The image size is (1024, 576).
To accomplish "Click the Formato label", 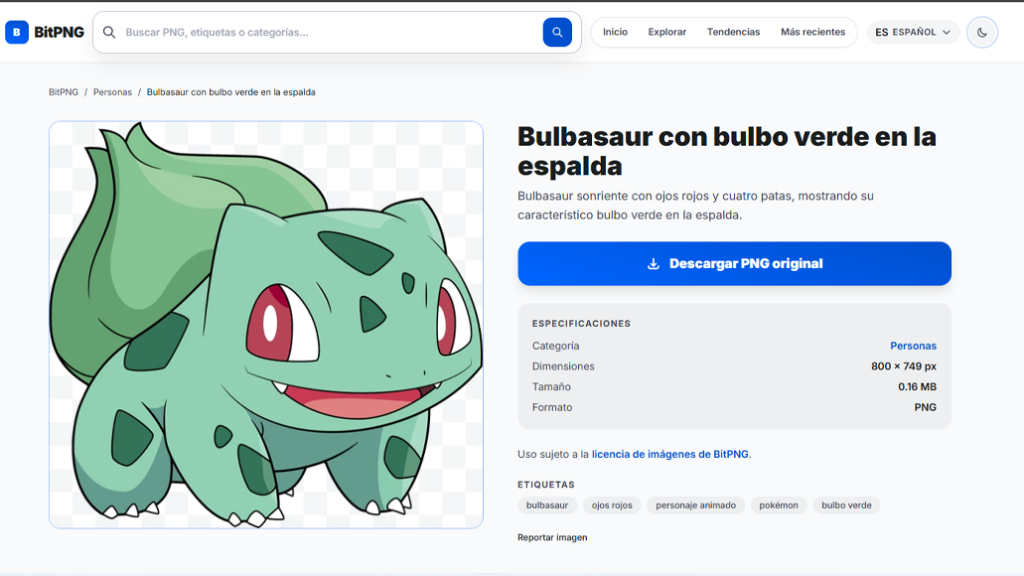I will coord(552,407).
